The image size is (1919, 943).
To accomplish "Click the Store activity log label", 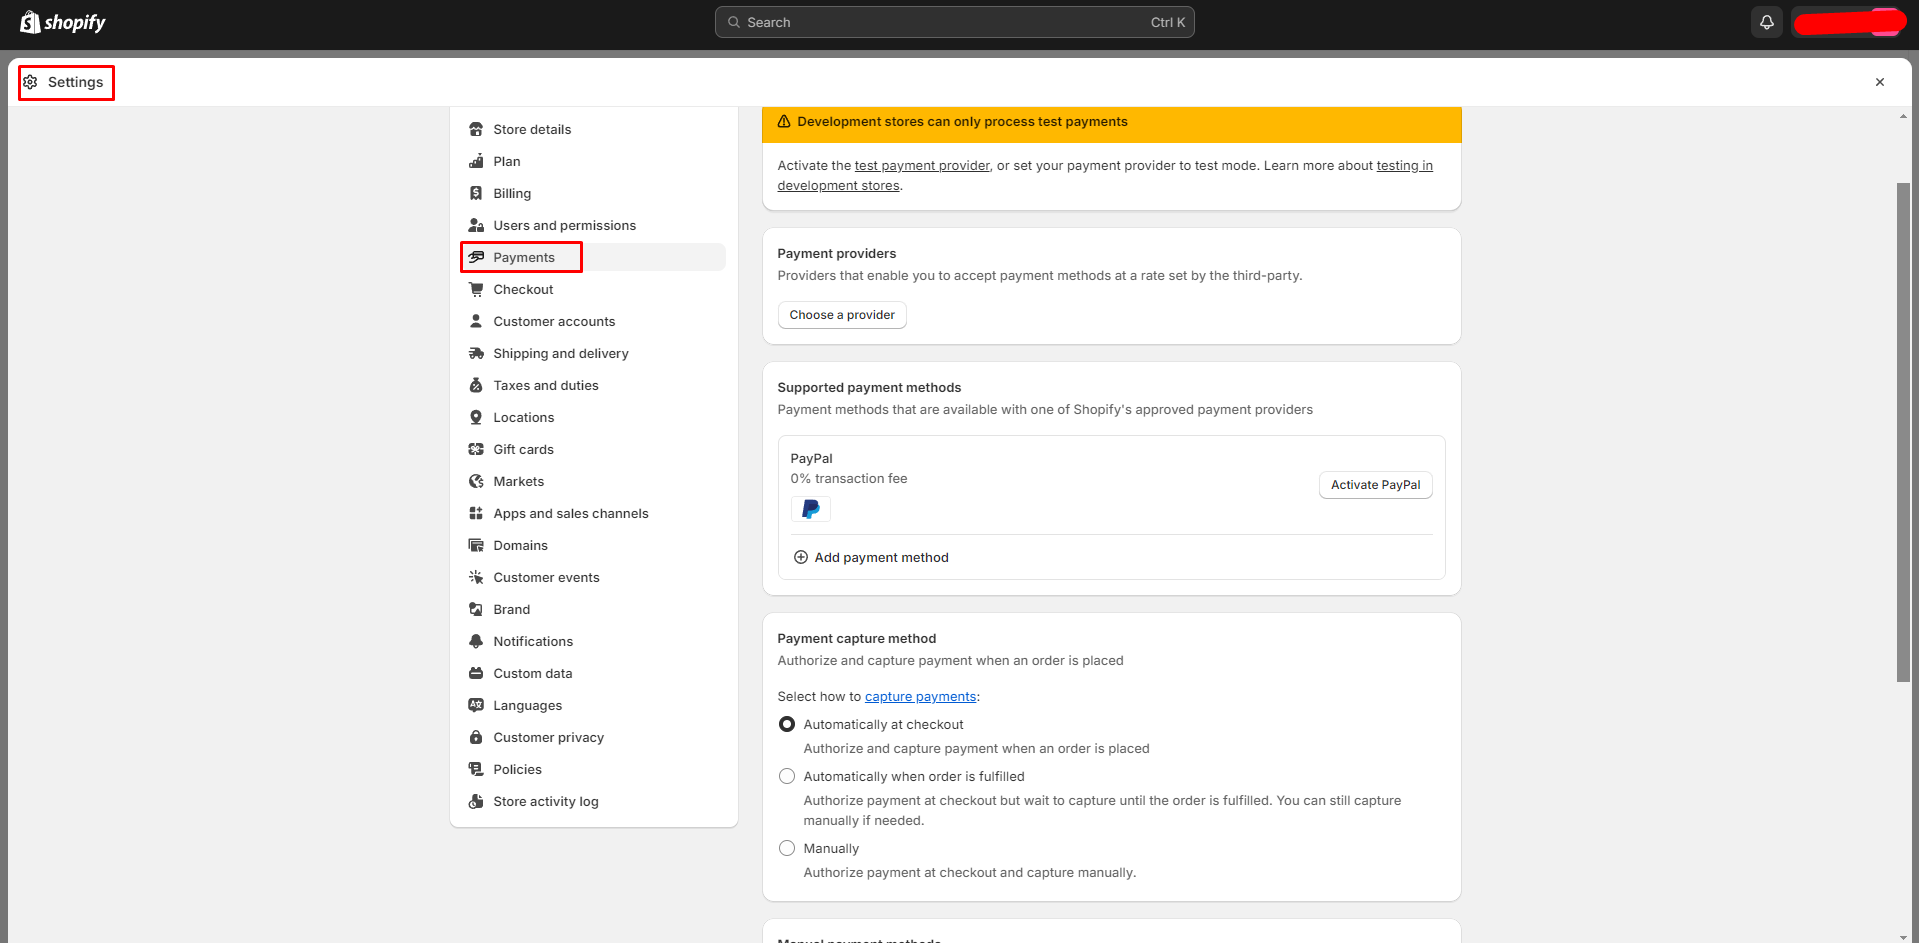I will pyautogui.click(x=546, y=801).
